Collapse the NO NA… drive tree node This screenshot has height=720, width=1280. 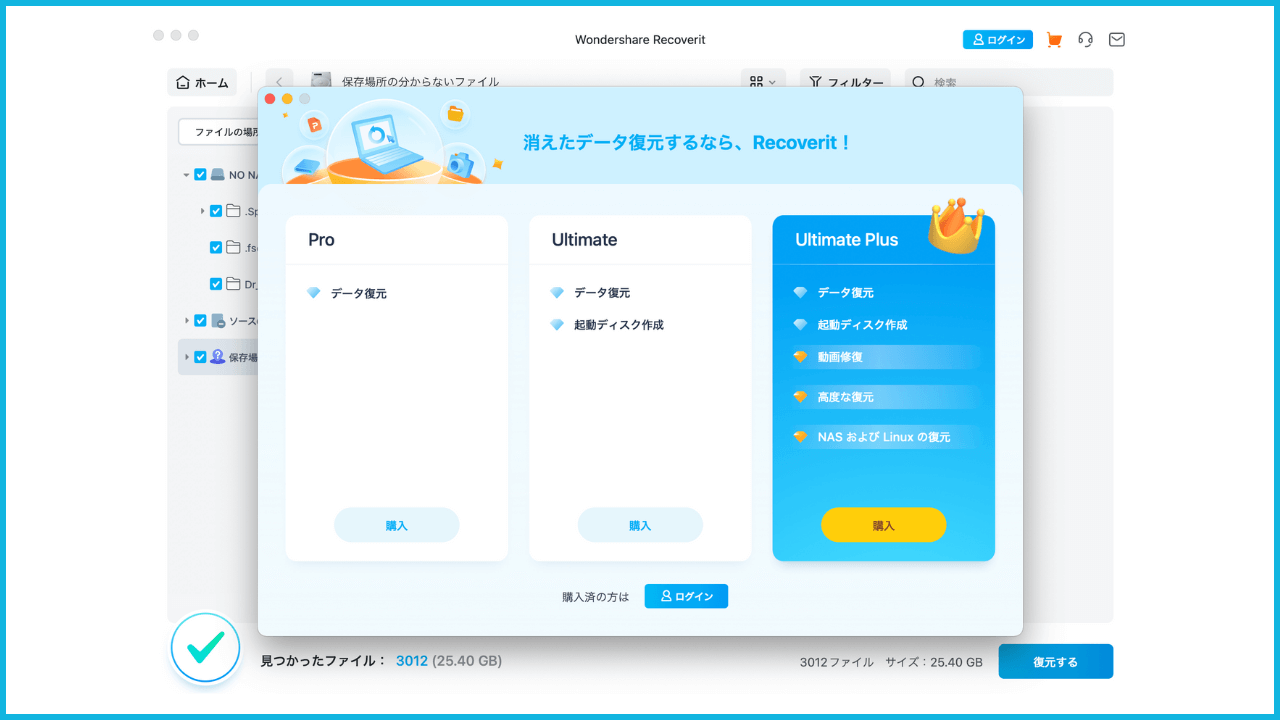point(186,175)
